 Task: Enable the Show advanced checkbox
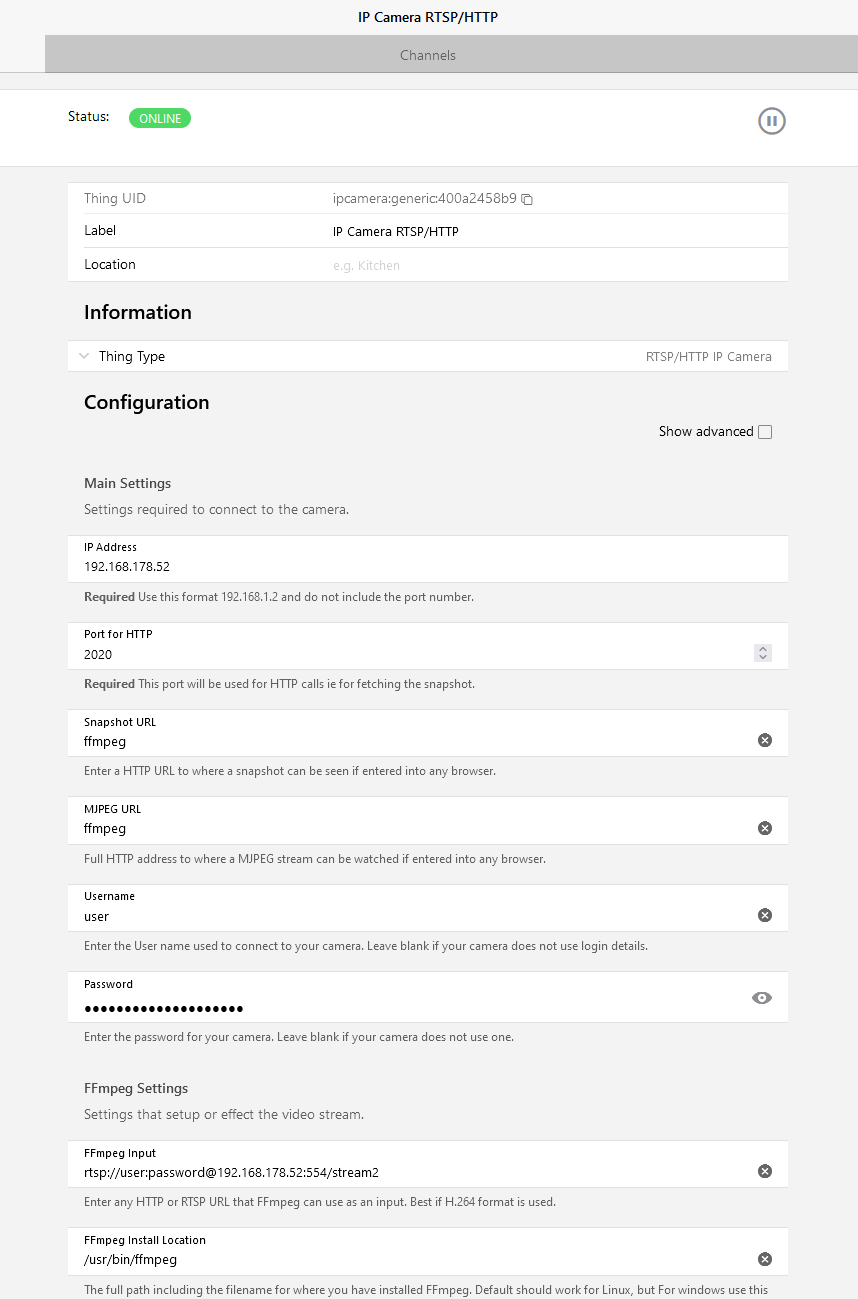pos(765,432)
